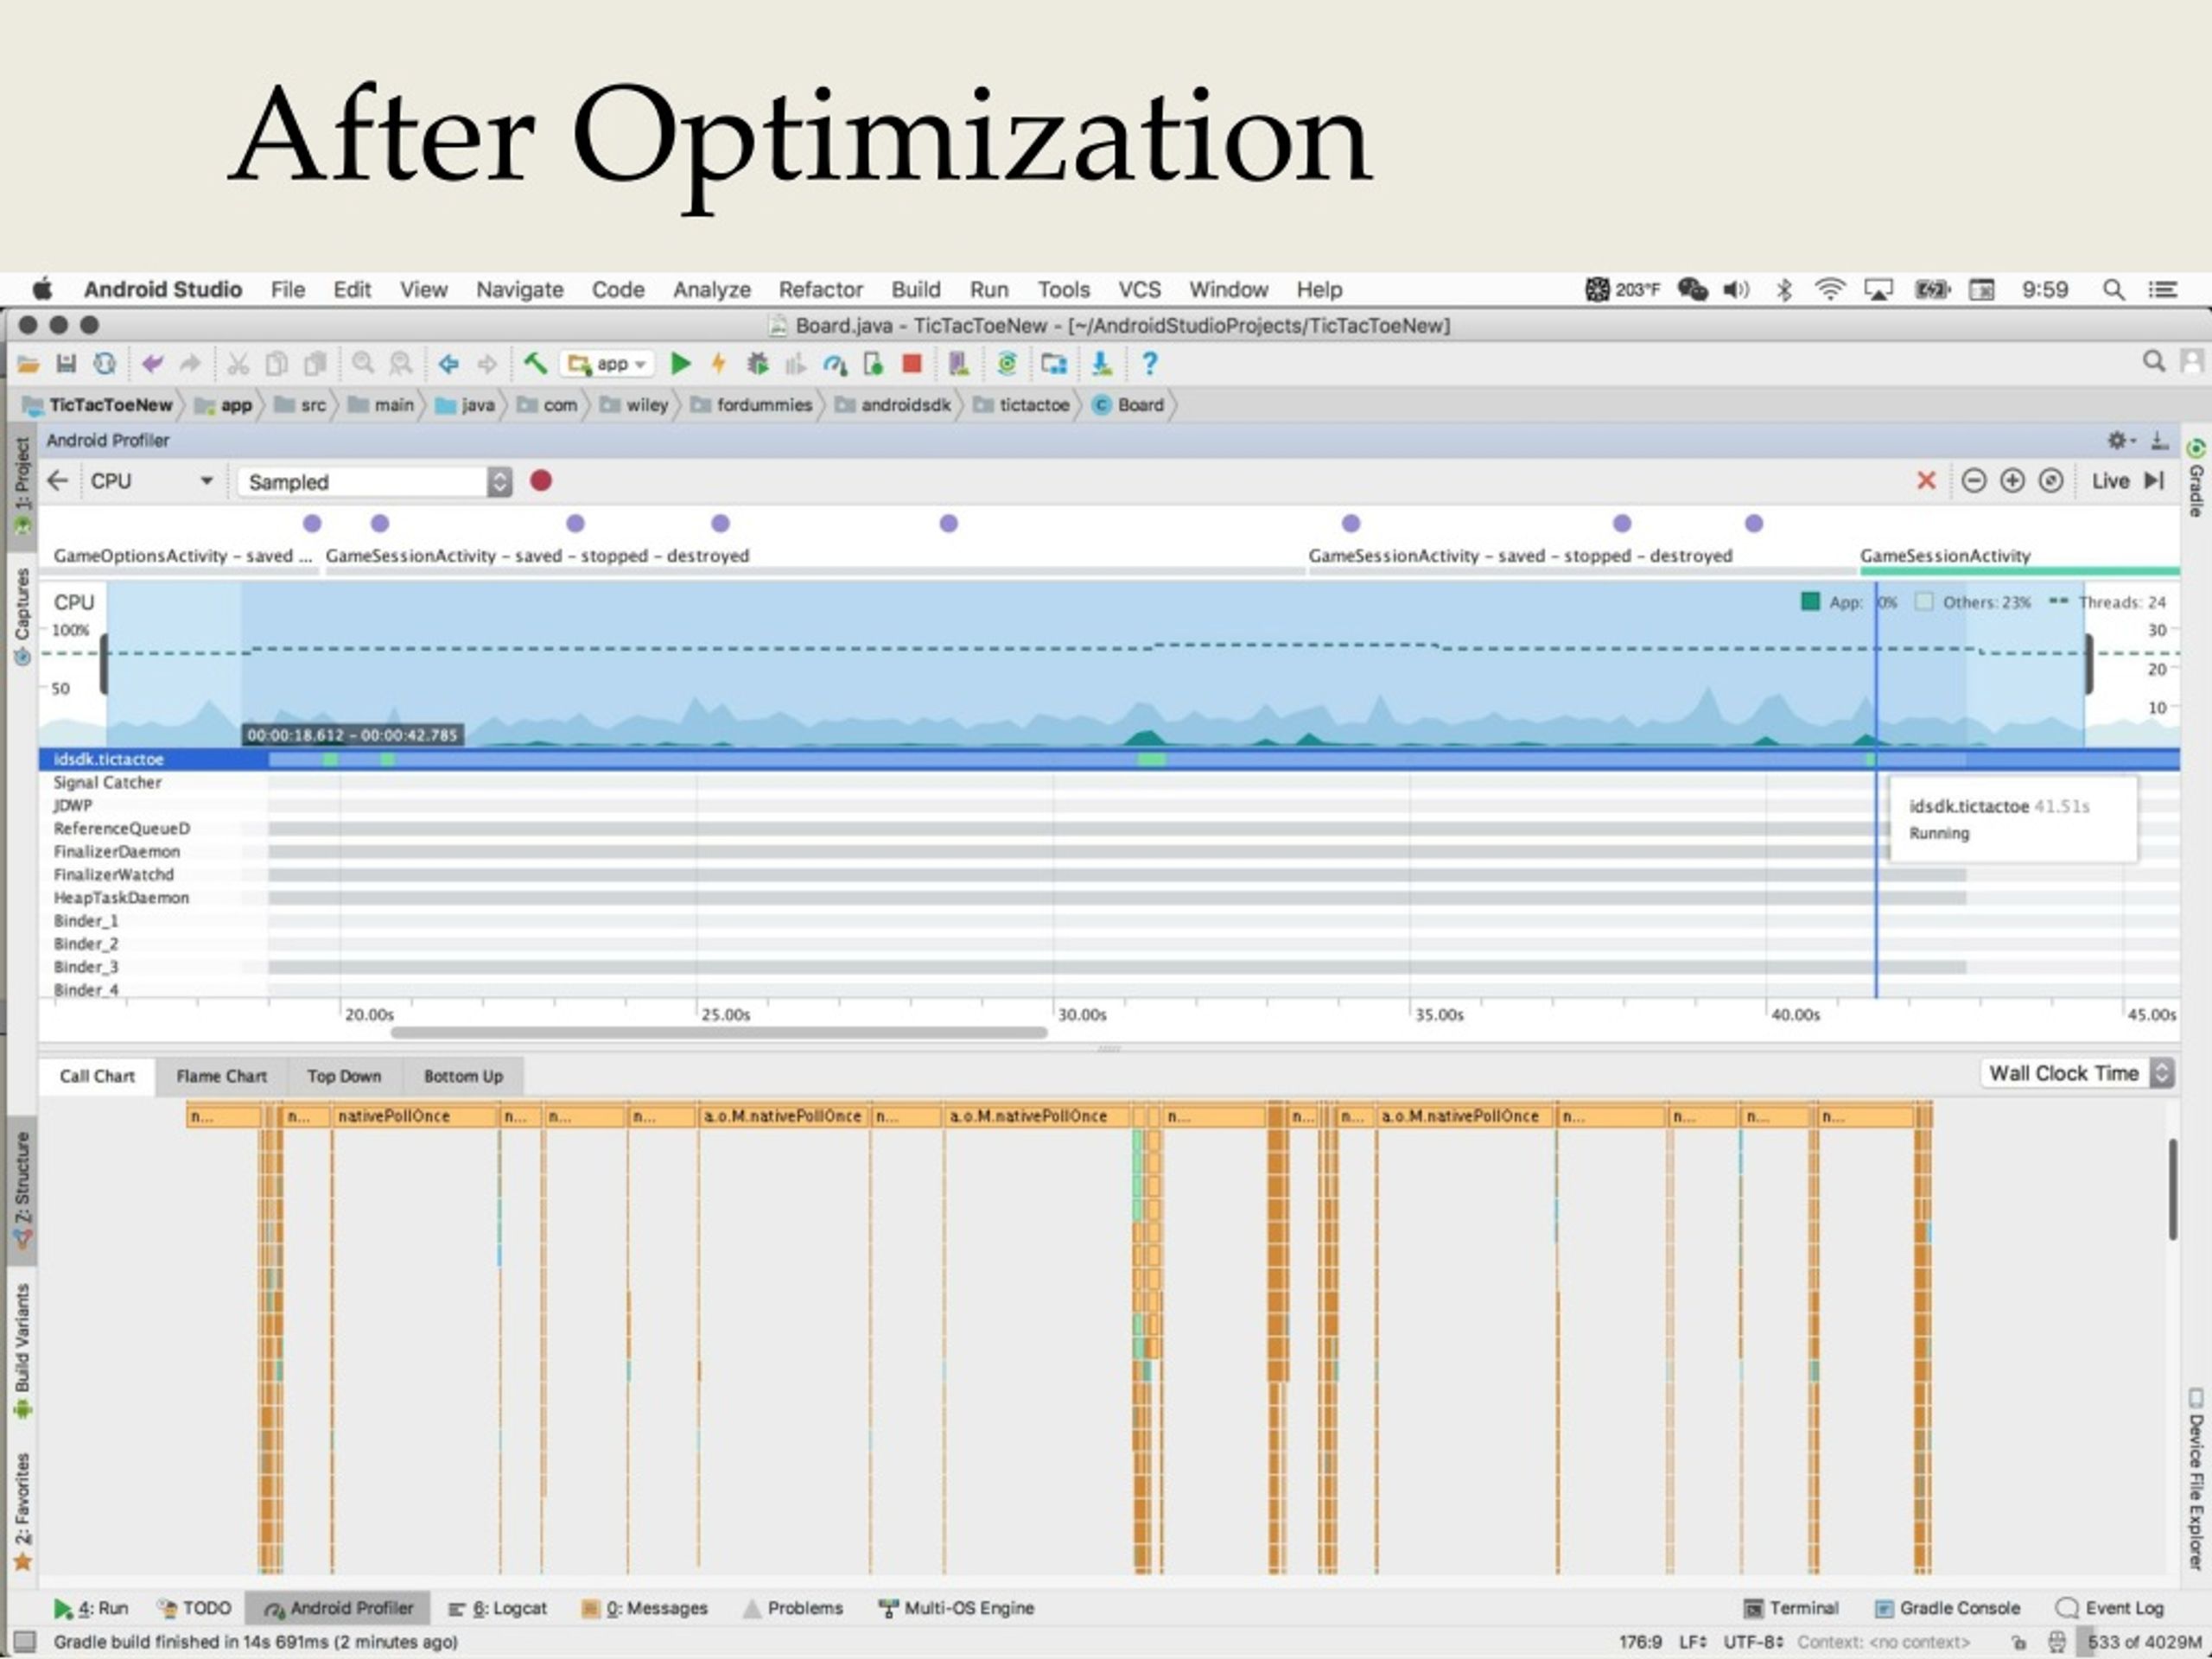Click the timeline horizontal scrollbar thumb

tap(718, 1032)
